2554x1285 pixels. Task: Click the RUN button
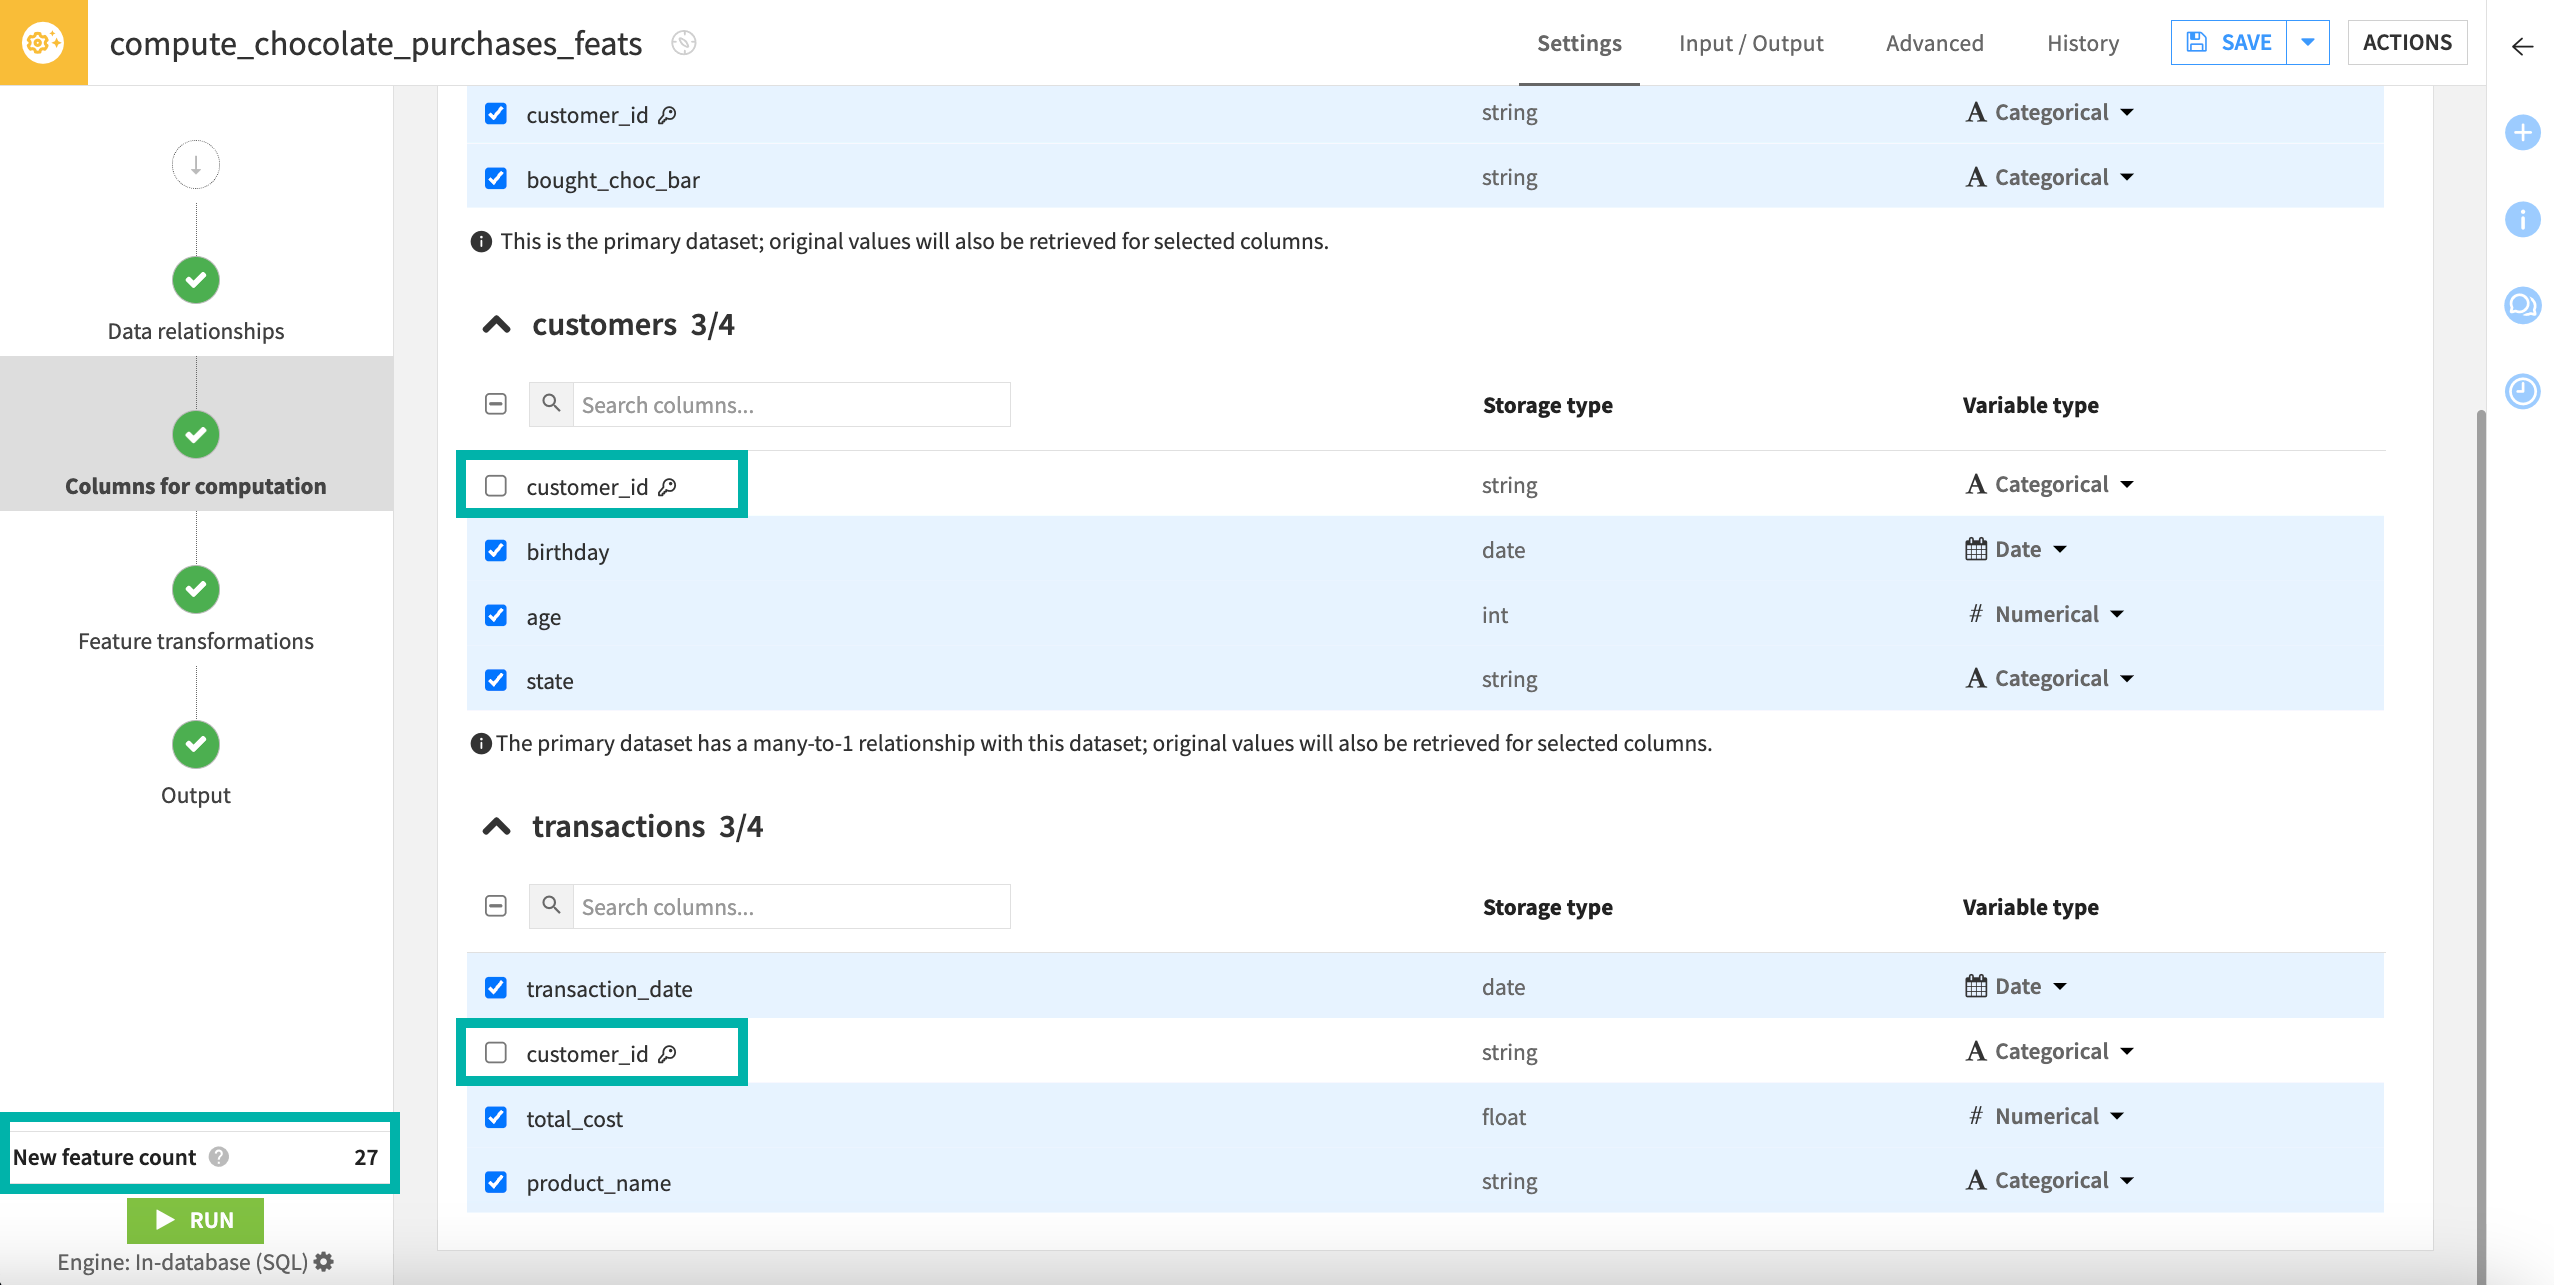pos(195,1220)
